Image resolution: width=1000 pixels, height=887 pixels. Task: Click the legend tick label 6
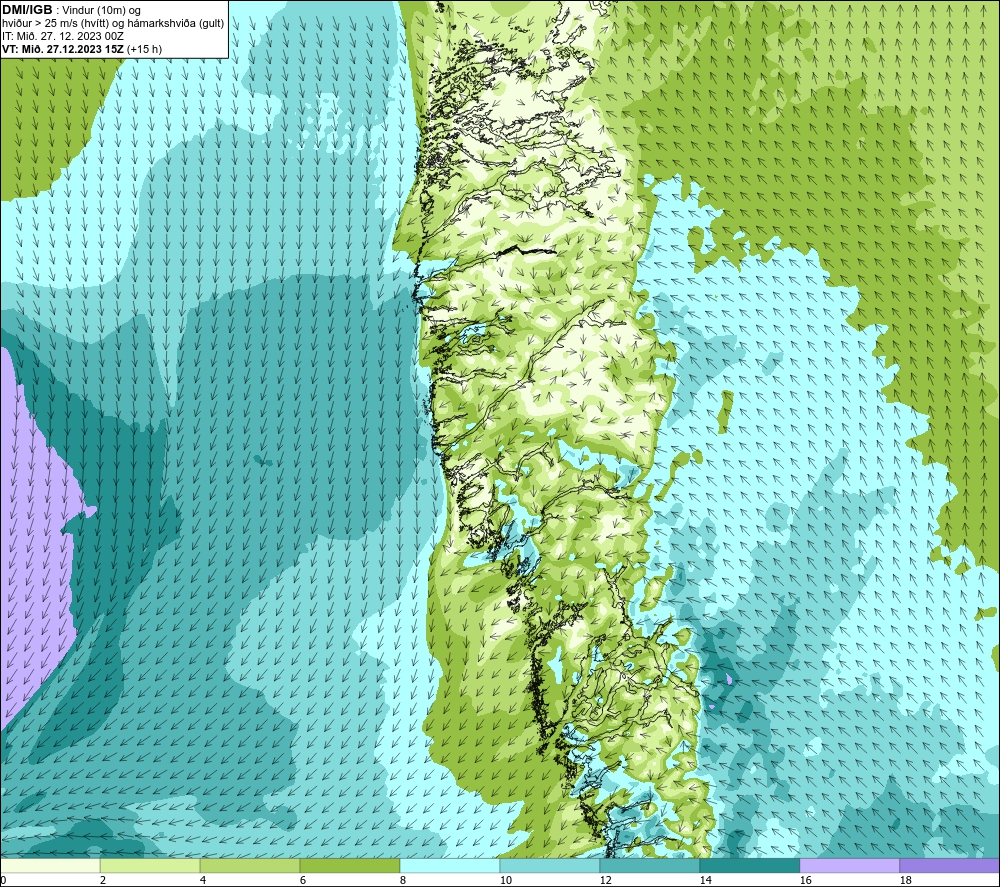click(x=303, y=881)
